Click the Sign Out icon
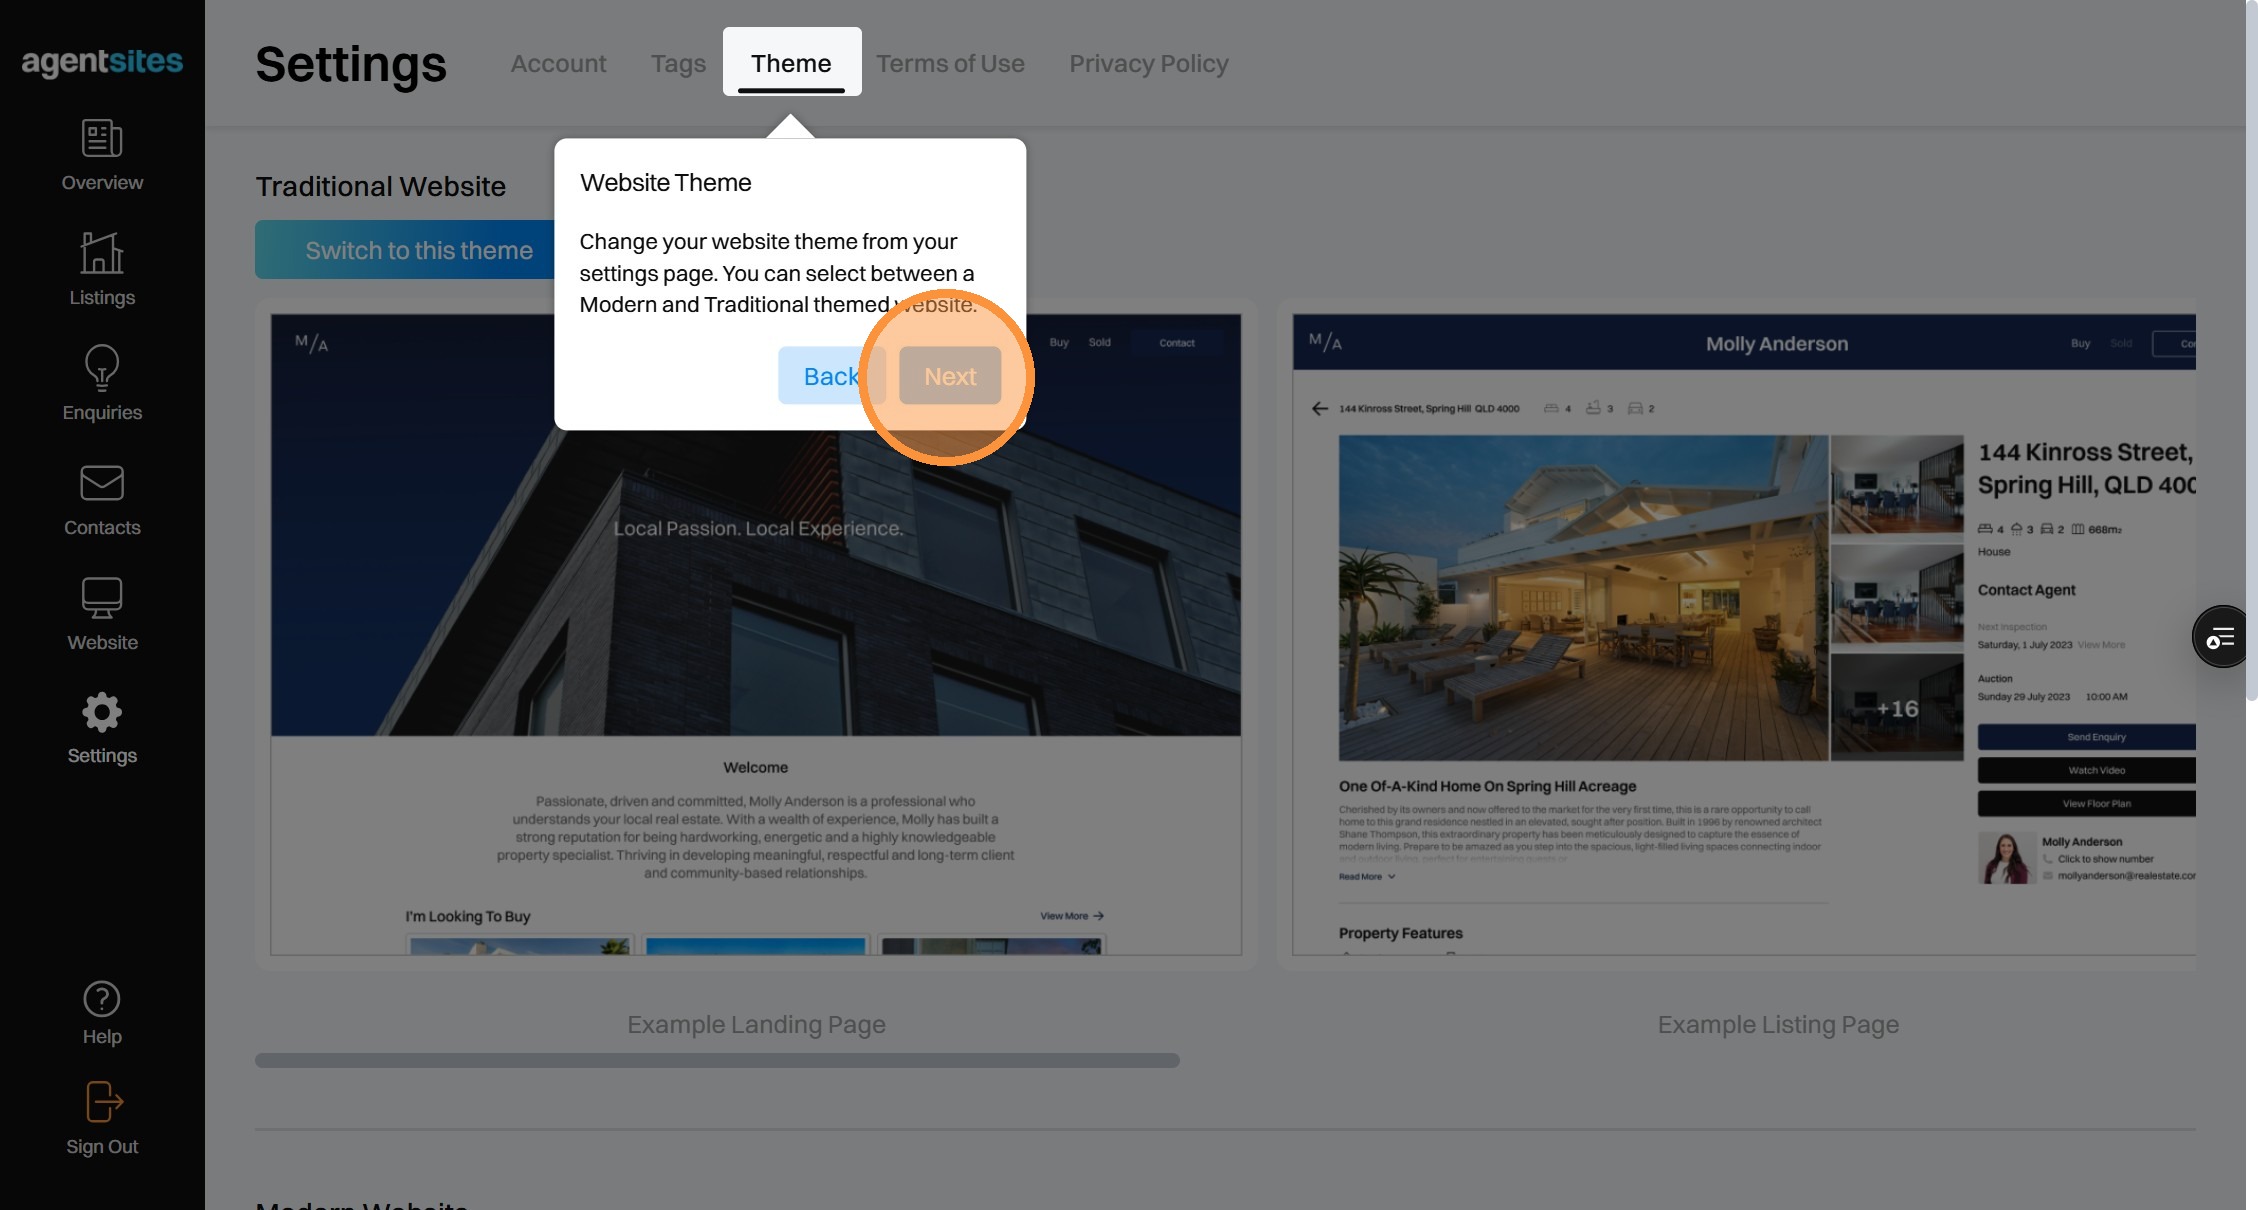 (x=102, y=1102)
